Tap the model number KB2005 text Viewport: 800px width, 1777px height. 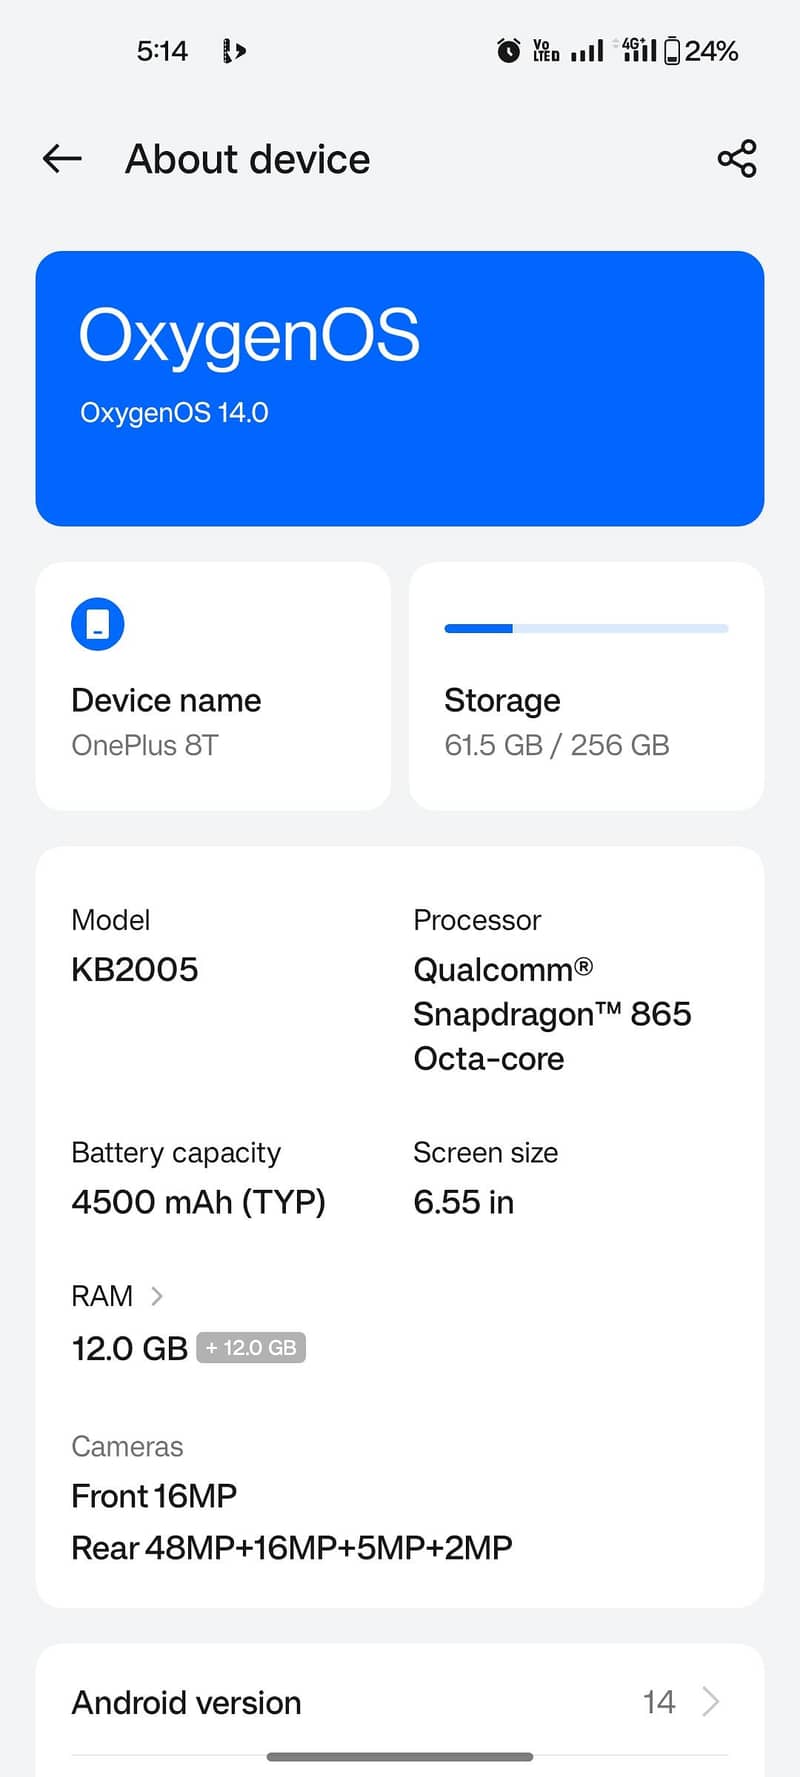click(134, 968)
